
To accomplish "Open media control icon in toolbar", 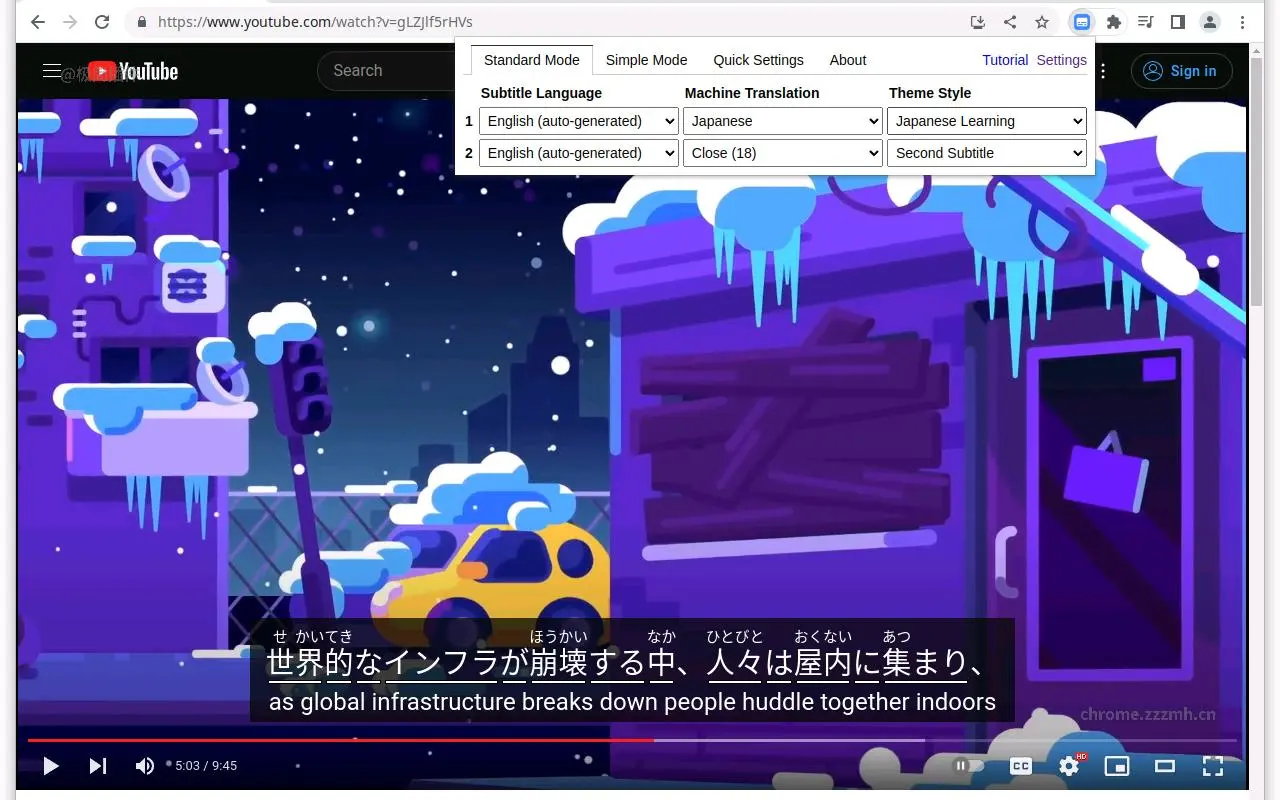I will (x=1146, y=22).
